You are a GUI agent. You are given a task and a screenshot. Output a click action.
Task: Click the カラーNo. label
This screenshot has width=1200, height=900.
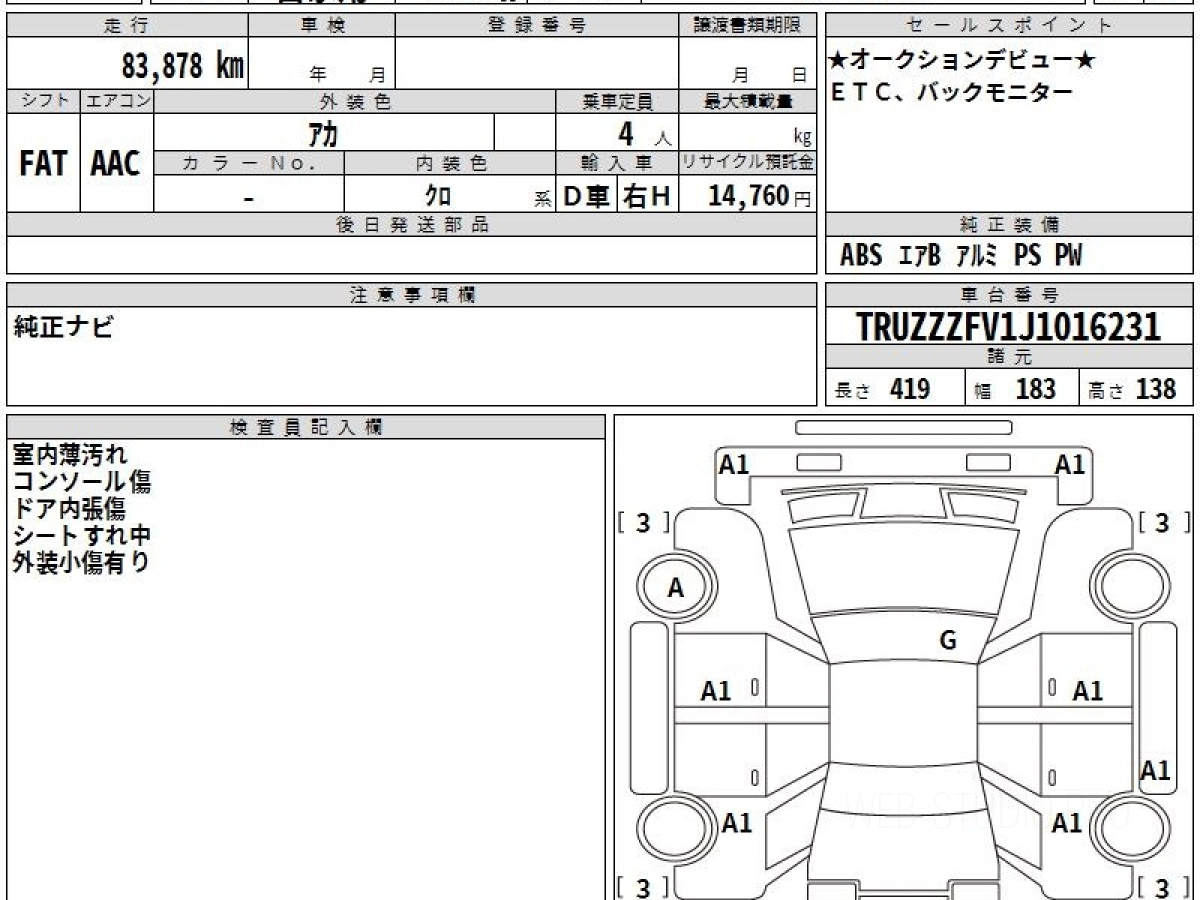tap(249, 162)
